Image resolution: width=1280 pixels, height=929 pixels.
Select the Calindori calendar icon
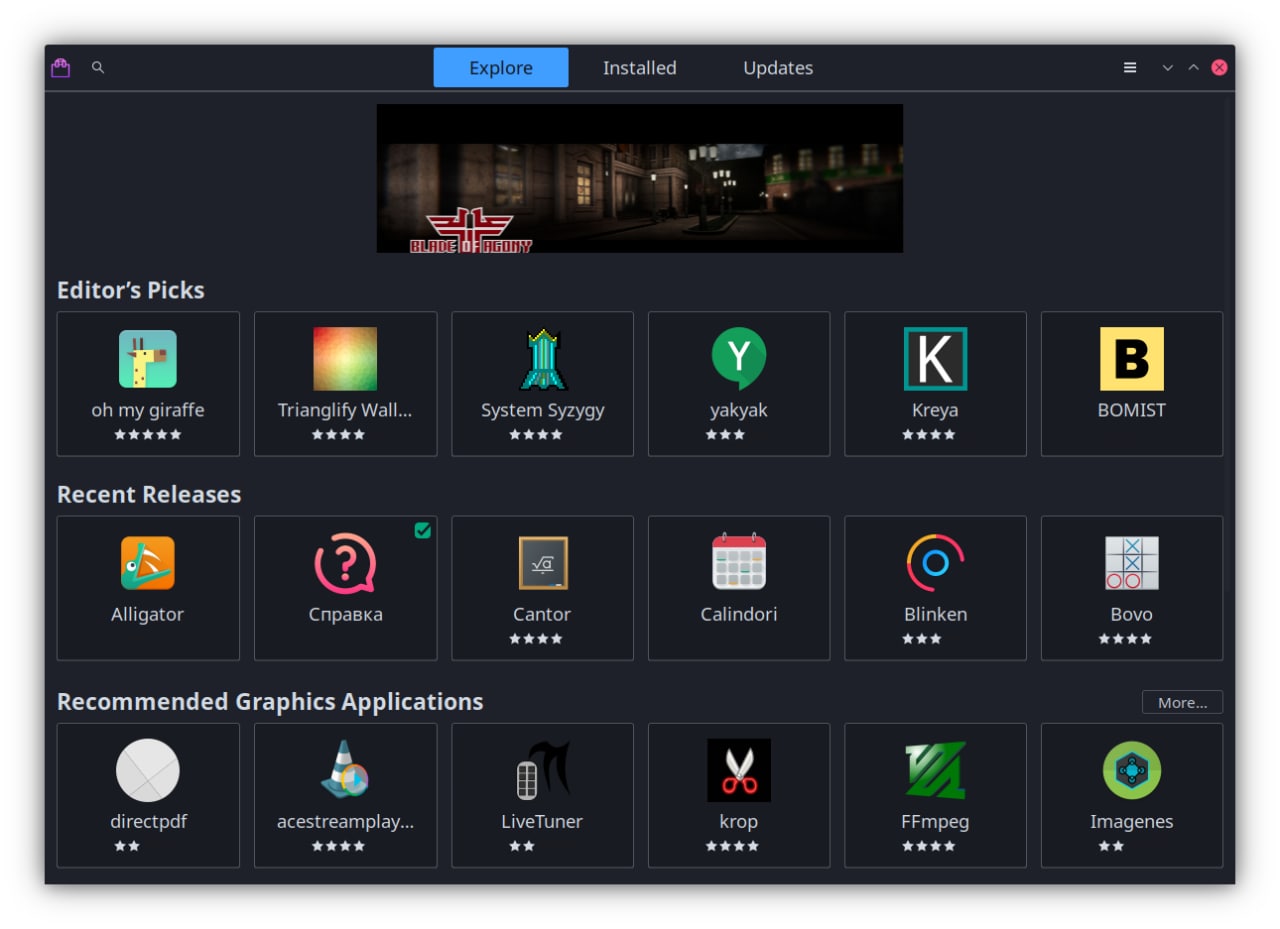coord(739,562)
